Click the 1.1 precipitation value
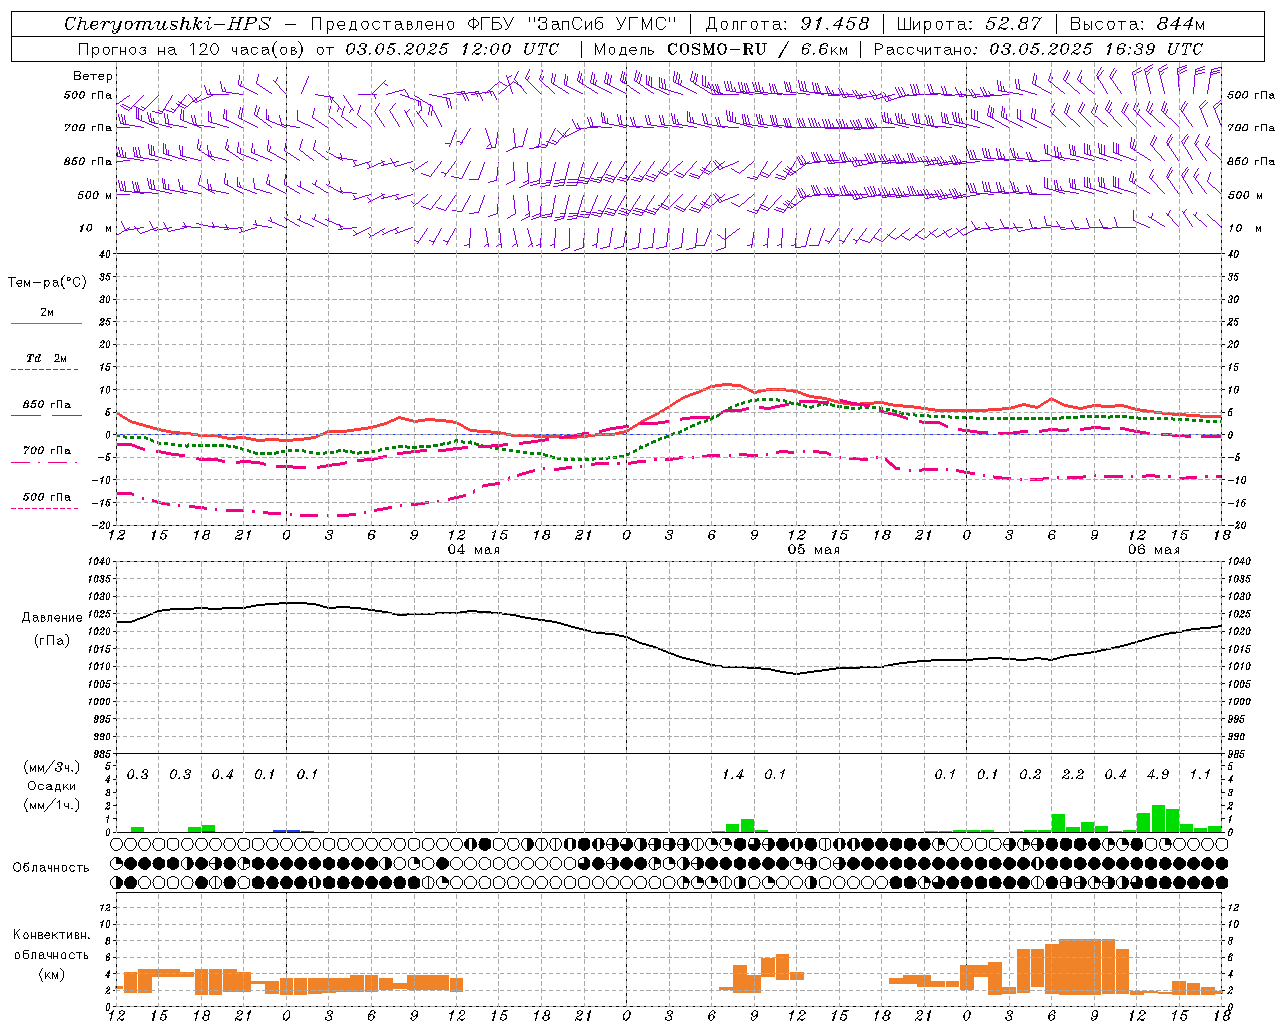 pos(1200,775)
